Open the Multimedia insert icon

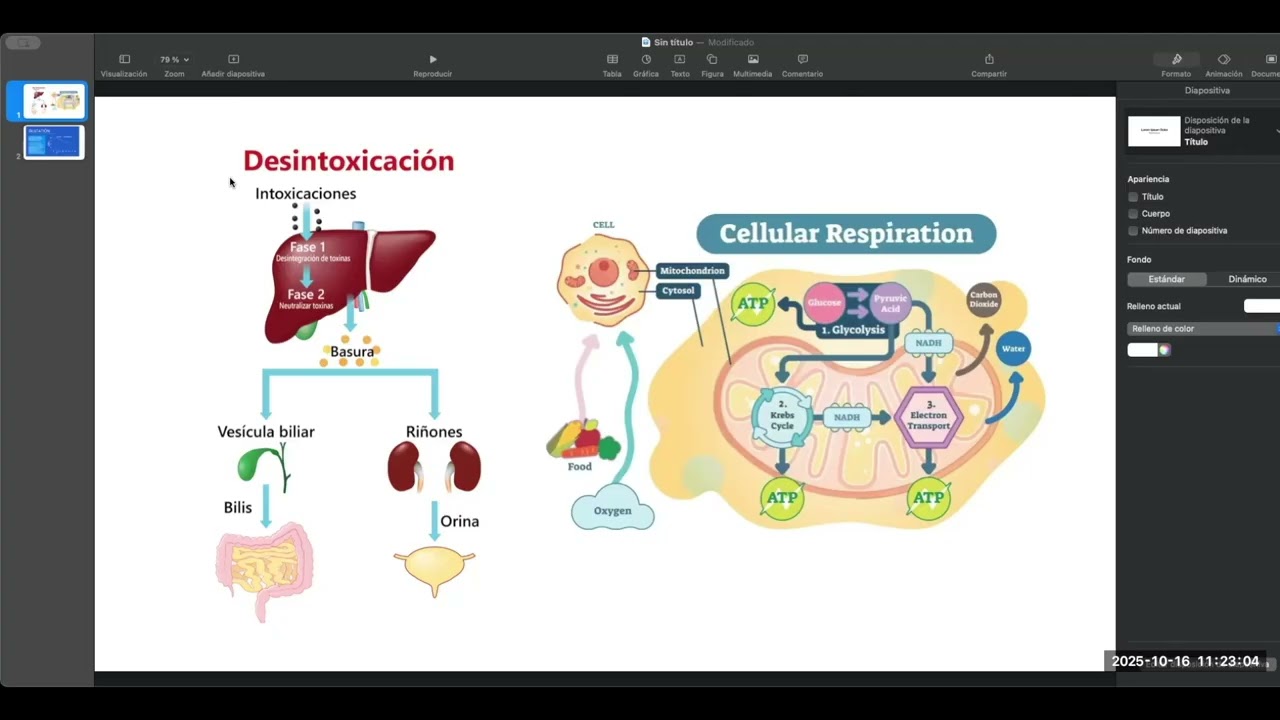click(753, 60)
